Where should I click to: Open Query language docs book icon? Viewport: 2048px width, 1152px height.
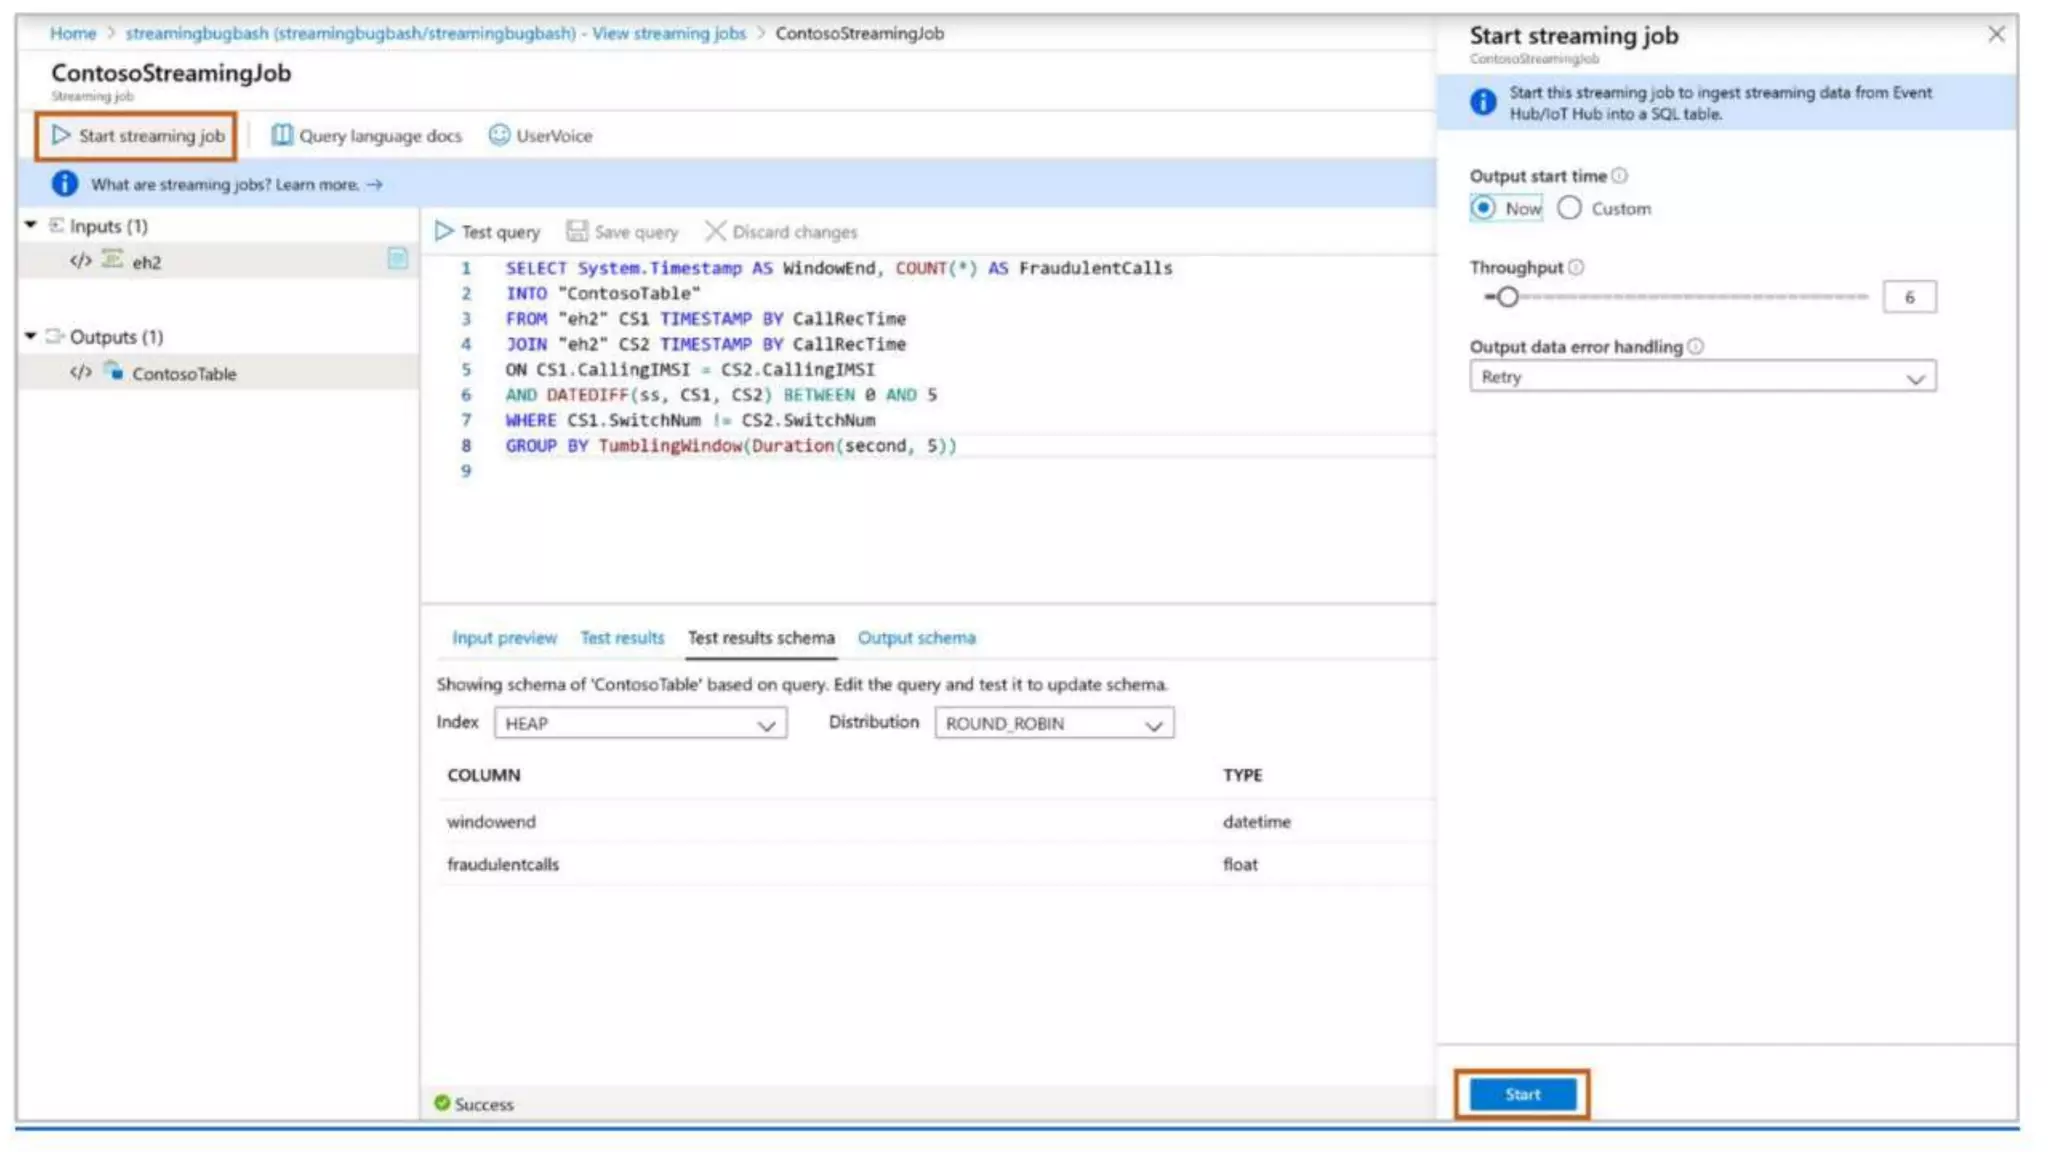click(x=282, y=135)
